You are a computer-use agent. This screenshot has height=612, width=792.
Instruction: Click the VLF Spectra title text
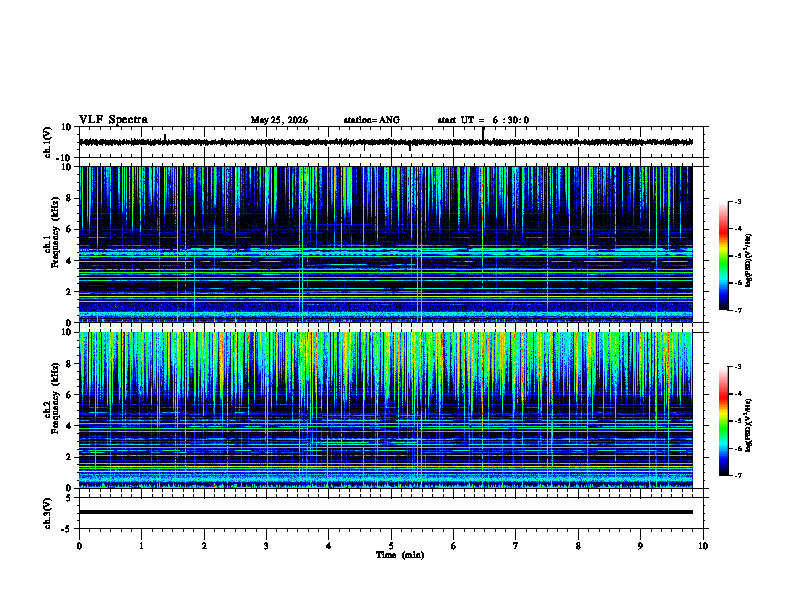click(113, 120)
